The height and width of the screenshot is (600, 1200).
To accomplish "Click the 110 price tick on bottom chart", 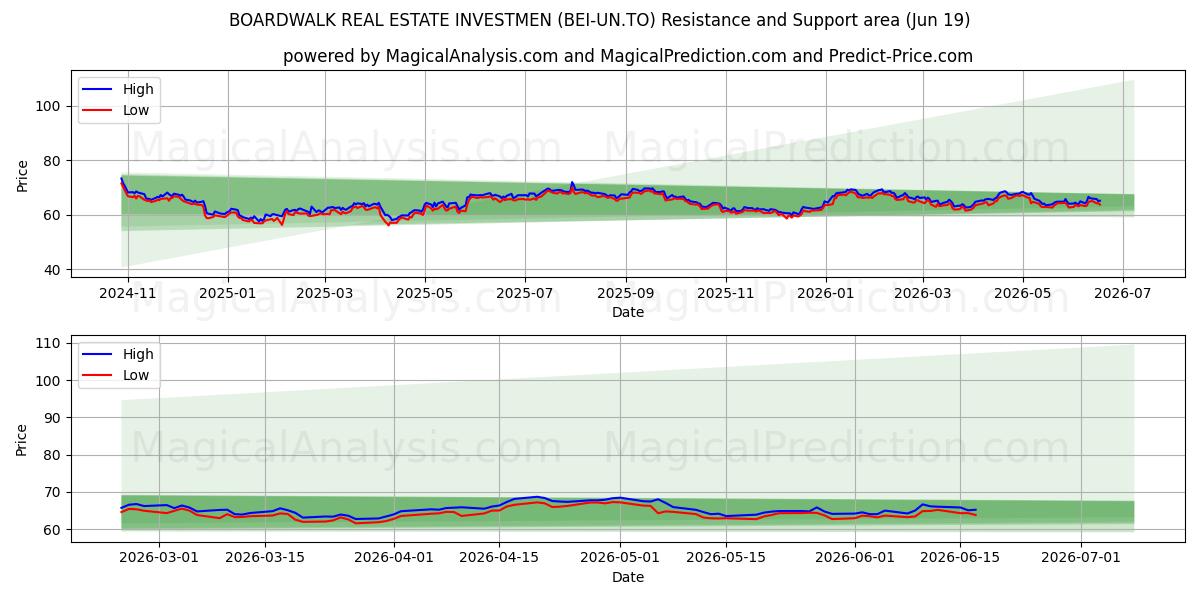I will tap(50, 343).
